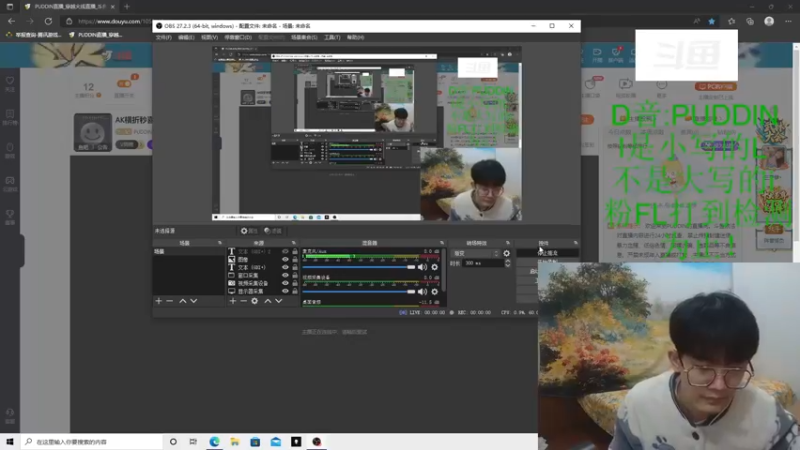Pop out the Controls dock panel

(576, 243)
